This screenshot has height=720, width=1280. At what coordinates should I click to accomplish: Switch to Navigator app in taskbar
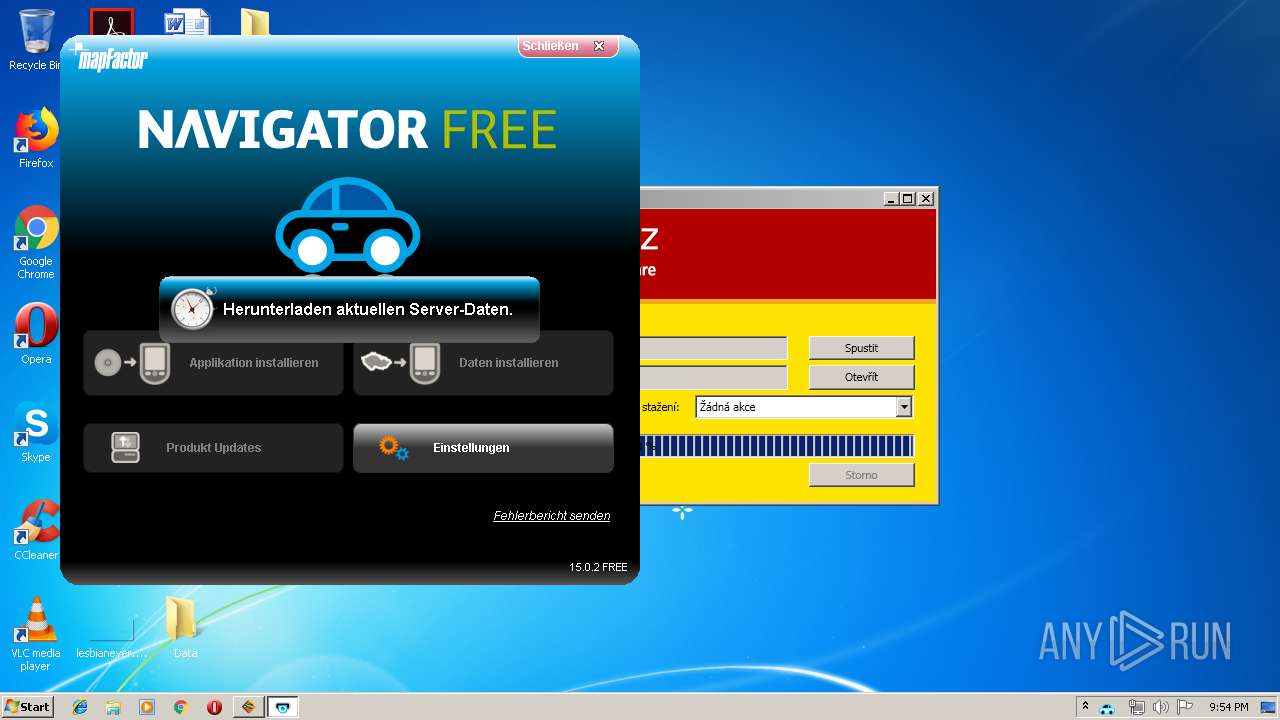pos(282,707)
